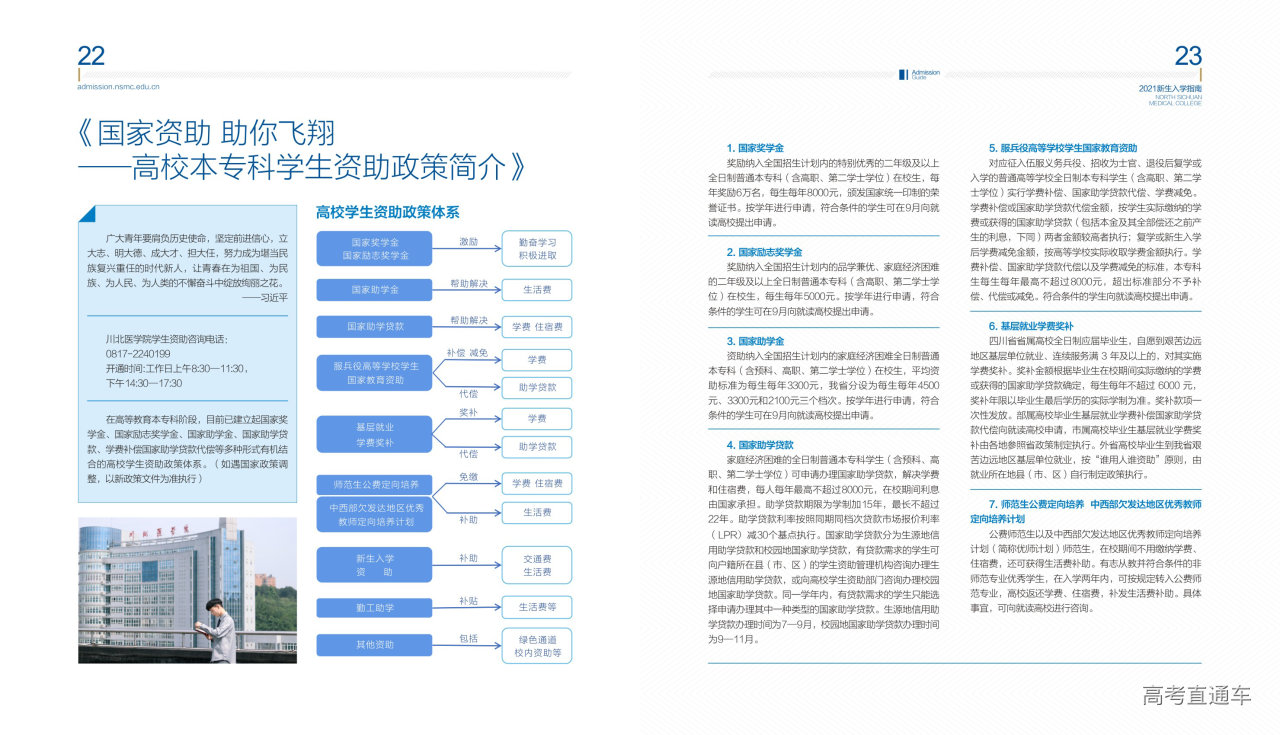Select the 勤工助学 blue box
The height and width of the screenshot is (735, 1280).
click(375, 607)
